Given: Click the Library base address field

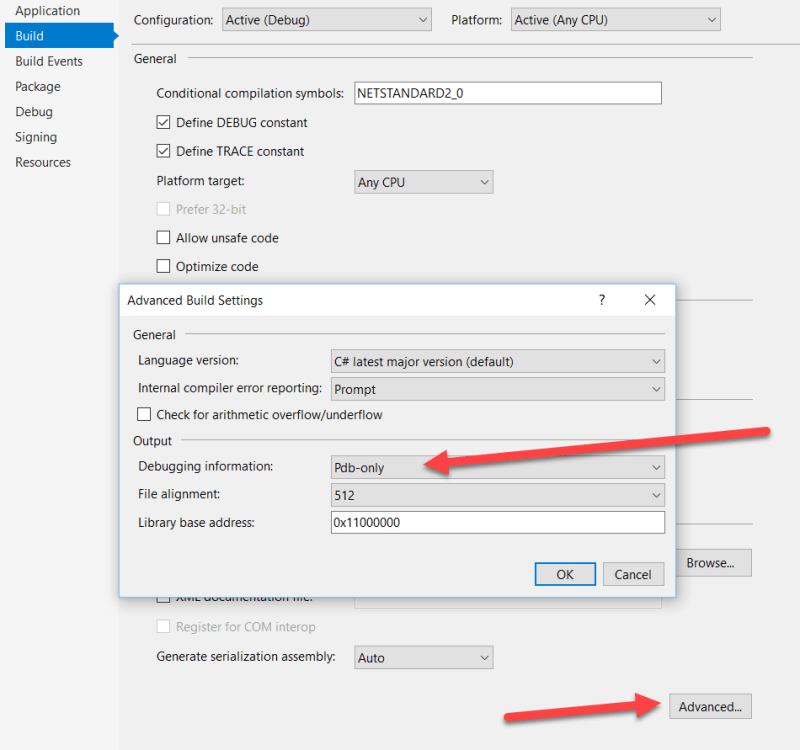Looking at the screenshot, I should coord(497,523).
